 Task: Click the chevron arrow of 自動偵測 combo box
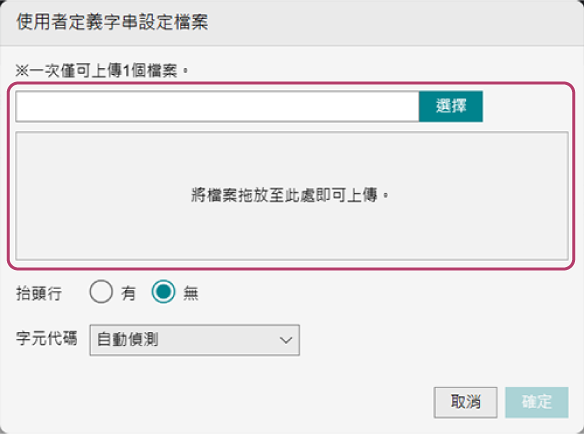286,340
